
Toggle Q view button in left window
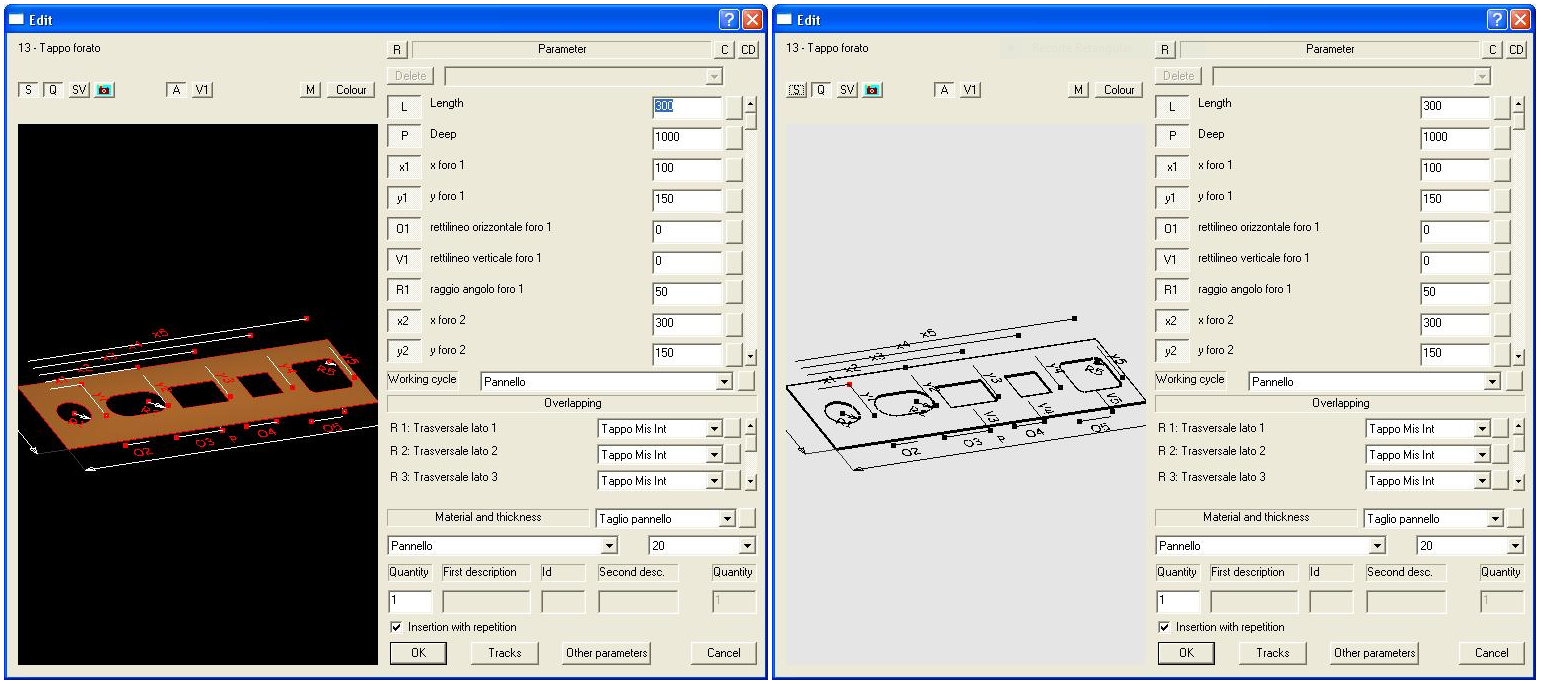point(52,90)
